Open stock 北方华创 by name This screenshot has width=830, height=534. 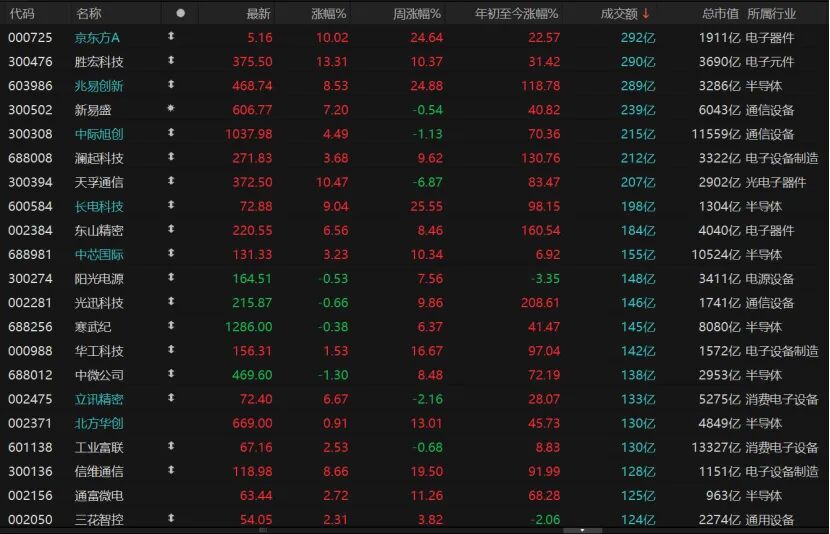99,423
